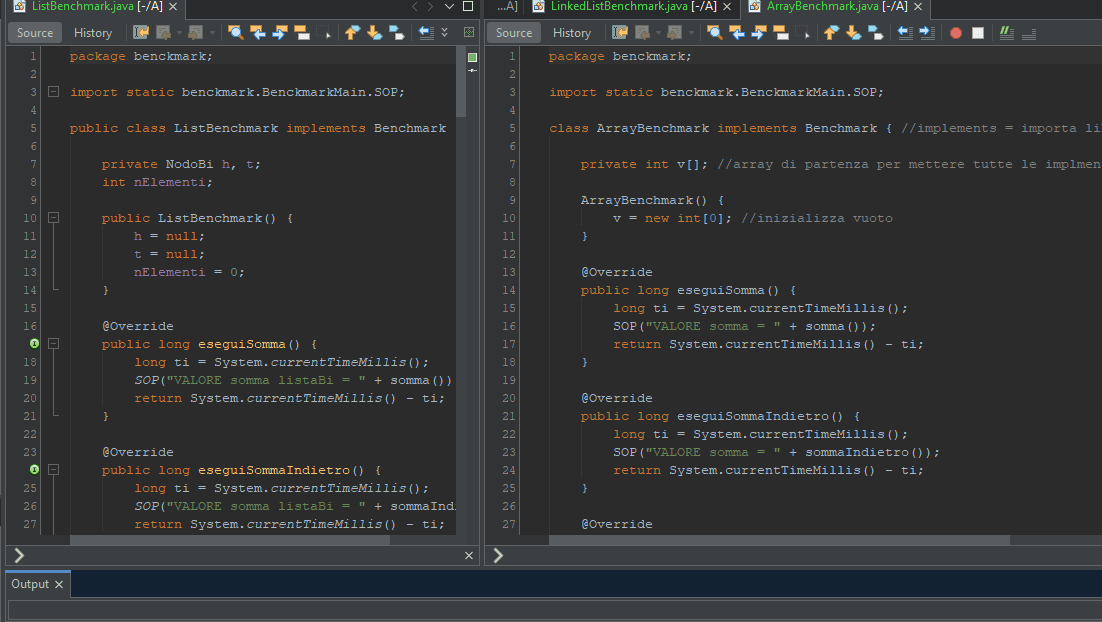Click Start Macro Recording red circle
The height and width of the screenshot is (622, 1102).
[x=956, y=33]
